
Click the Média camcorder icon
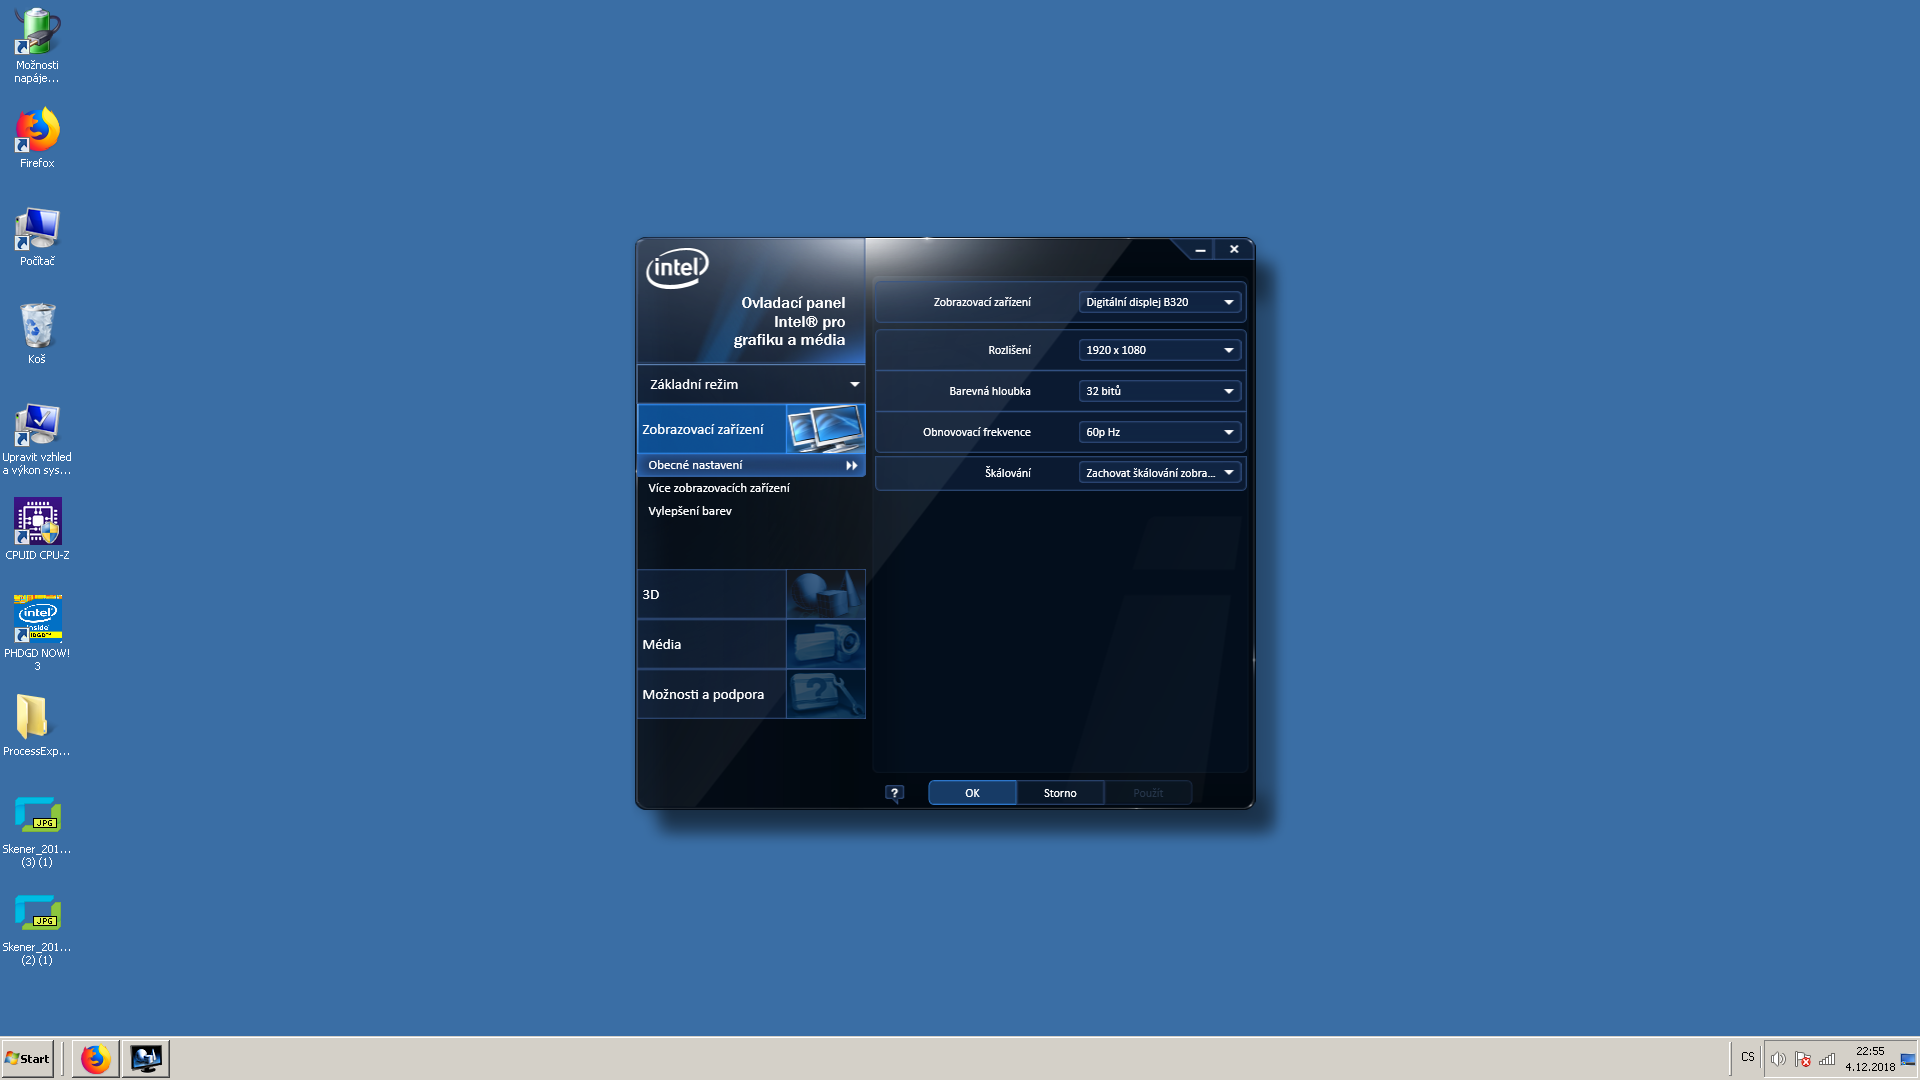(825, 644)
